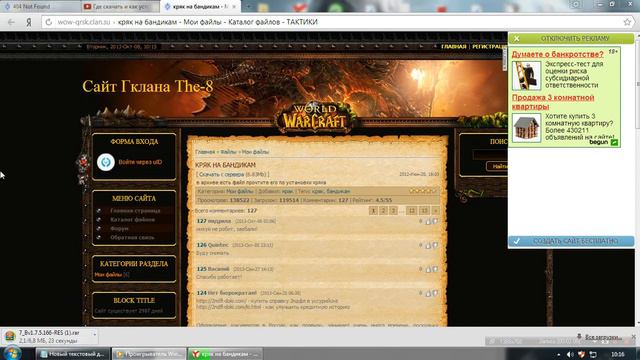Switch to 'Проигрыватель Win...' taskbar window

(149, 354)
